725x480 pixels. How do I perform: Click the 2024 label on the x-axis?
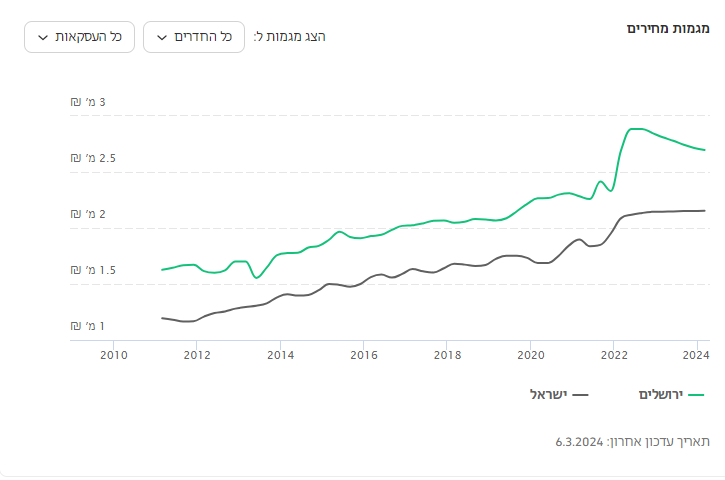coord(695,354)
